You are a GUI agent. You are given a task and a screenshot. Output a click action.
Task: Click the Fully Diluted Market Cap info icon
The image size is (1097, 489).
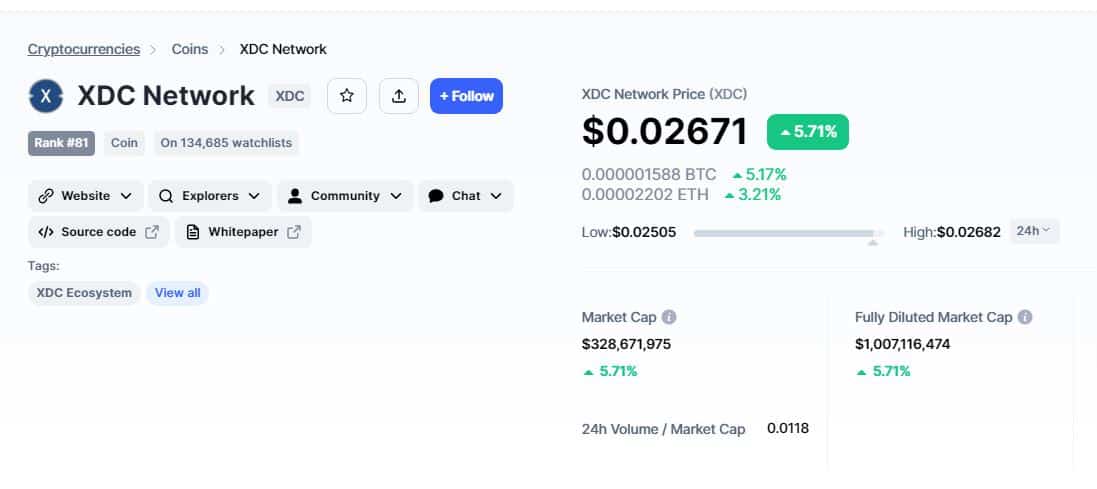point(1025,317)
